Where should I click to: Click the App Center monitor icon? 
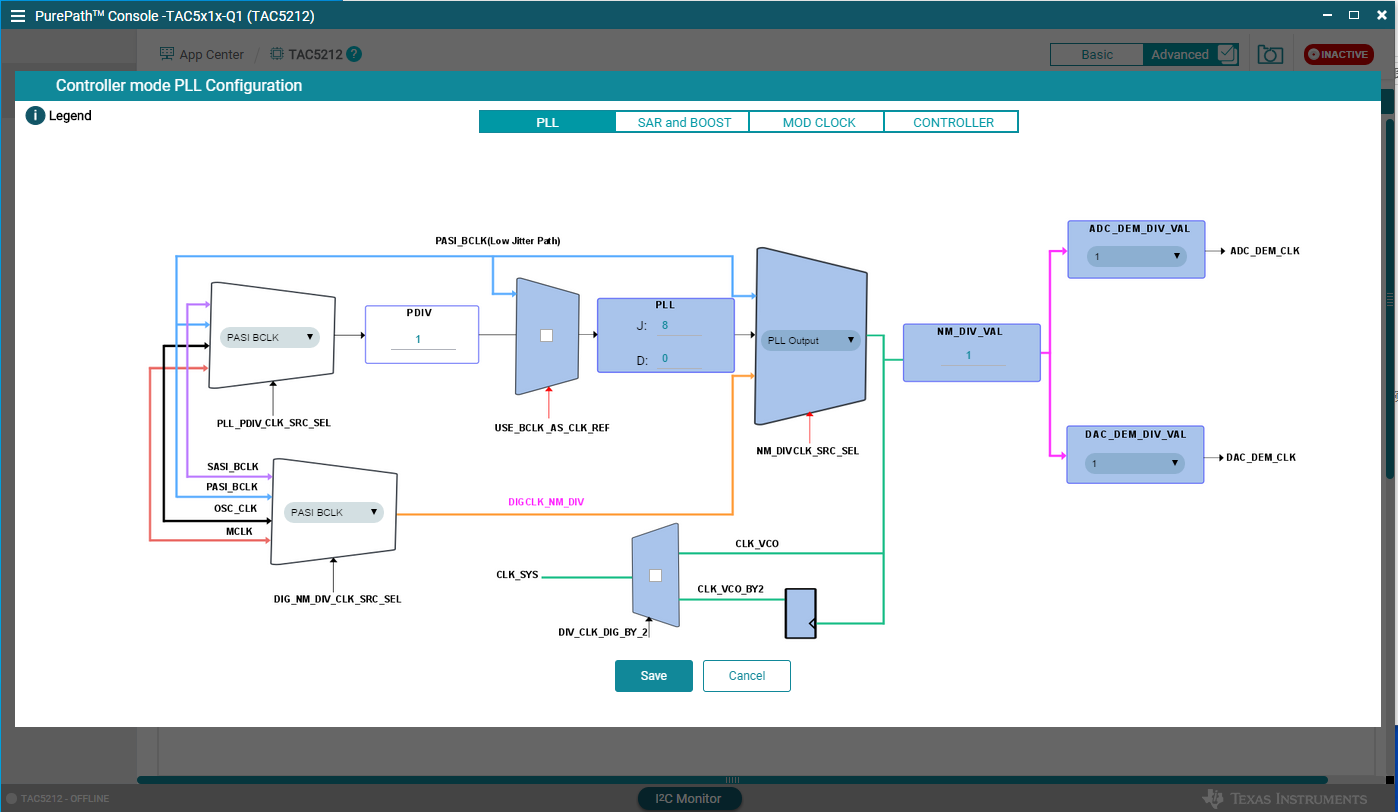167,54
